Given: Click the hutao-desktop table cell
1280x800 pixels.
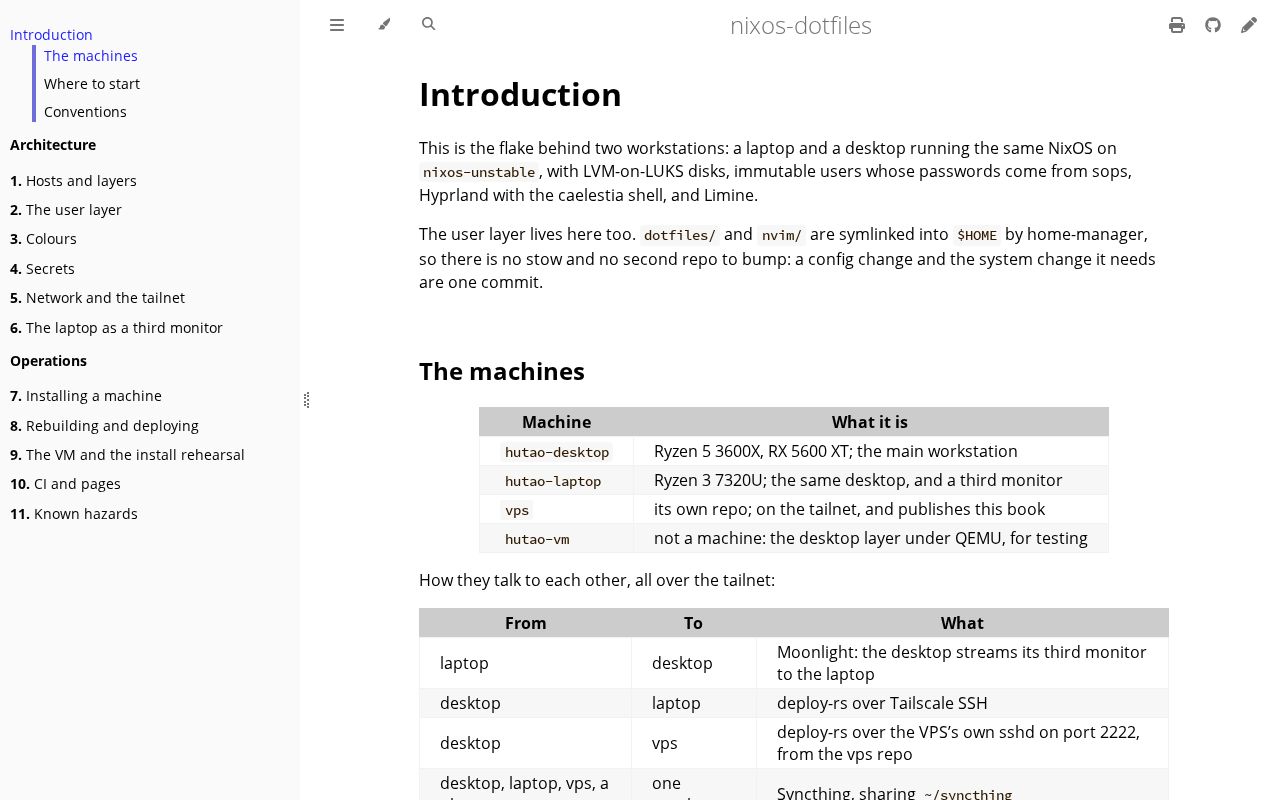Looking at the screenshot, I should (557, 452).
